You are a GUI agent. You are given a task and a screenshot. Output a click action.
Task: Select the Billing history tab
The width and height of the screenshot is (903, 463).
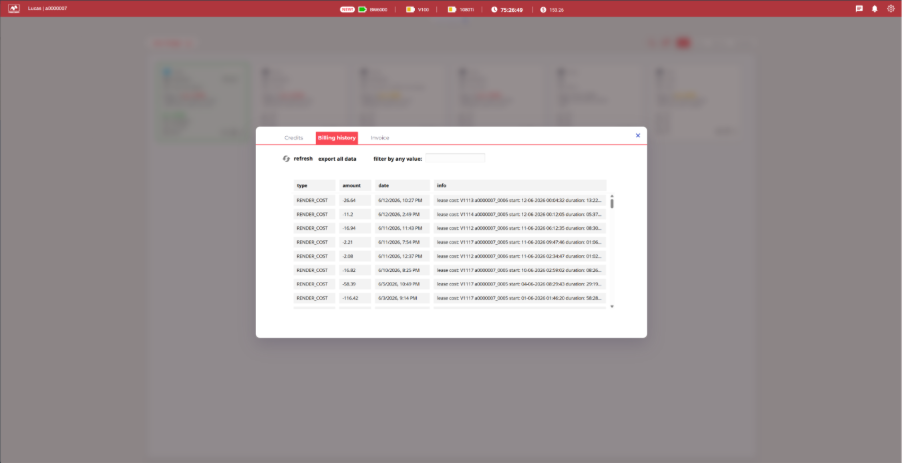tap(337, 138)
